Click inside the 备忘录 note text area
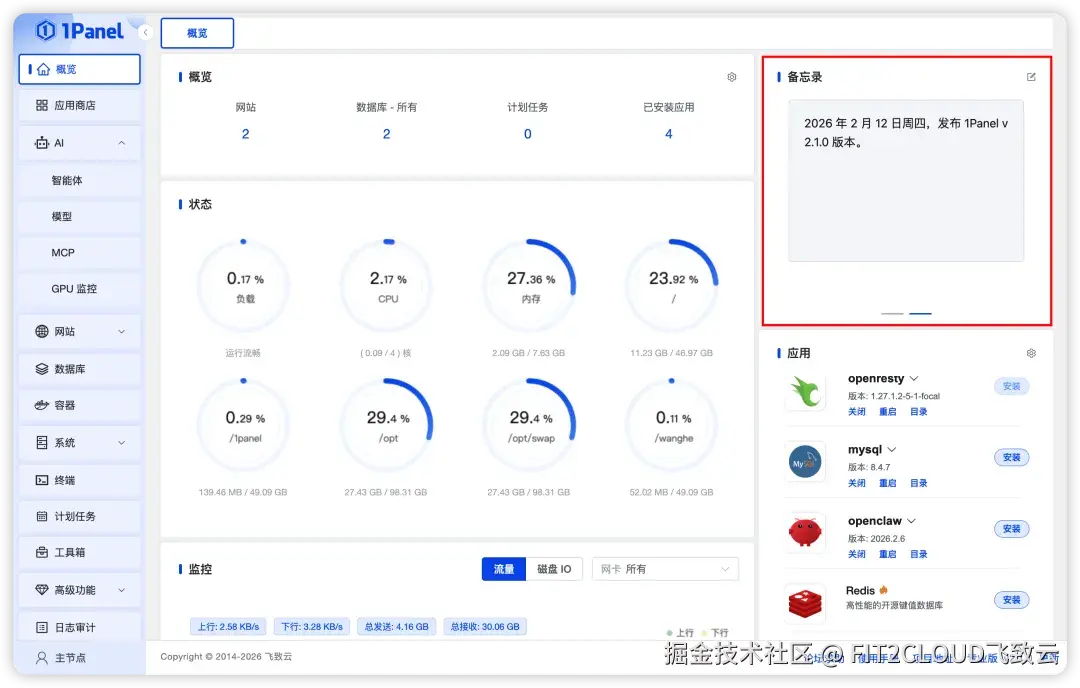1080x688 pixels. pyautogui.click(x=906, y=180)
